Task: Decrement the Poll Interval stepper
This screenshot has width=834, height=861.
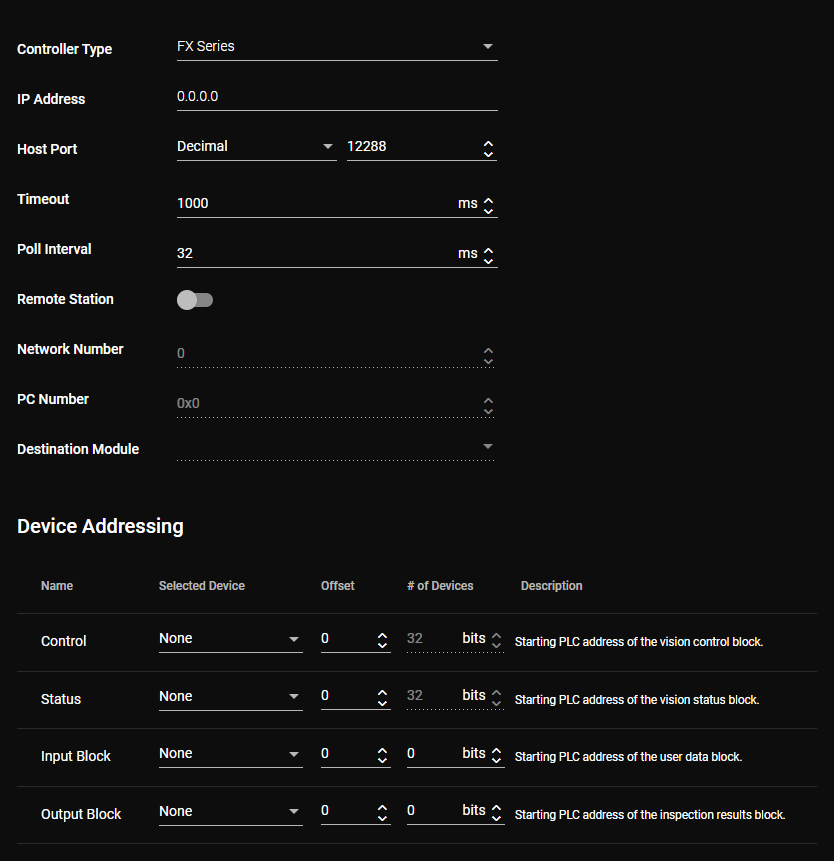Action: [488, 260]
